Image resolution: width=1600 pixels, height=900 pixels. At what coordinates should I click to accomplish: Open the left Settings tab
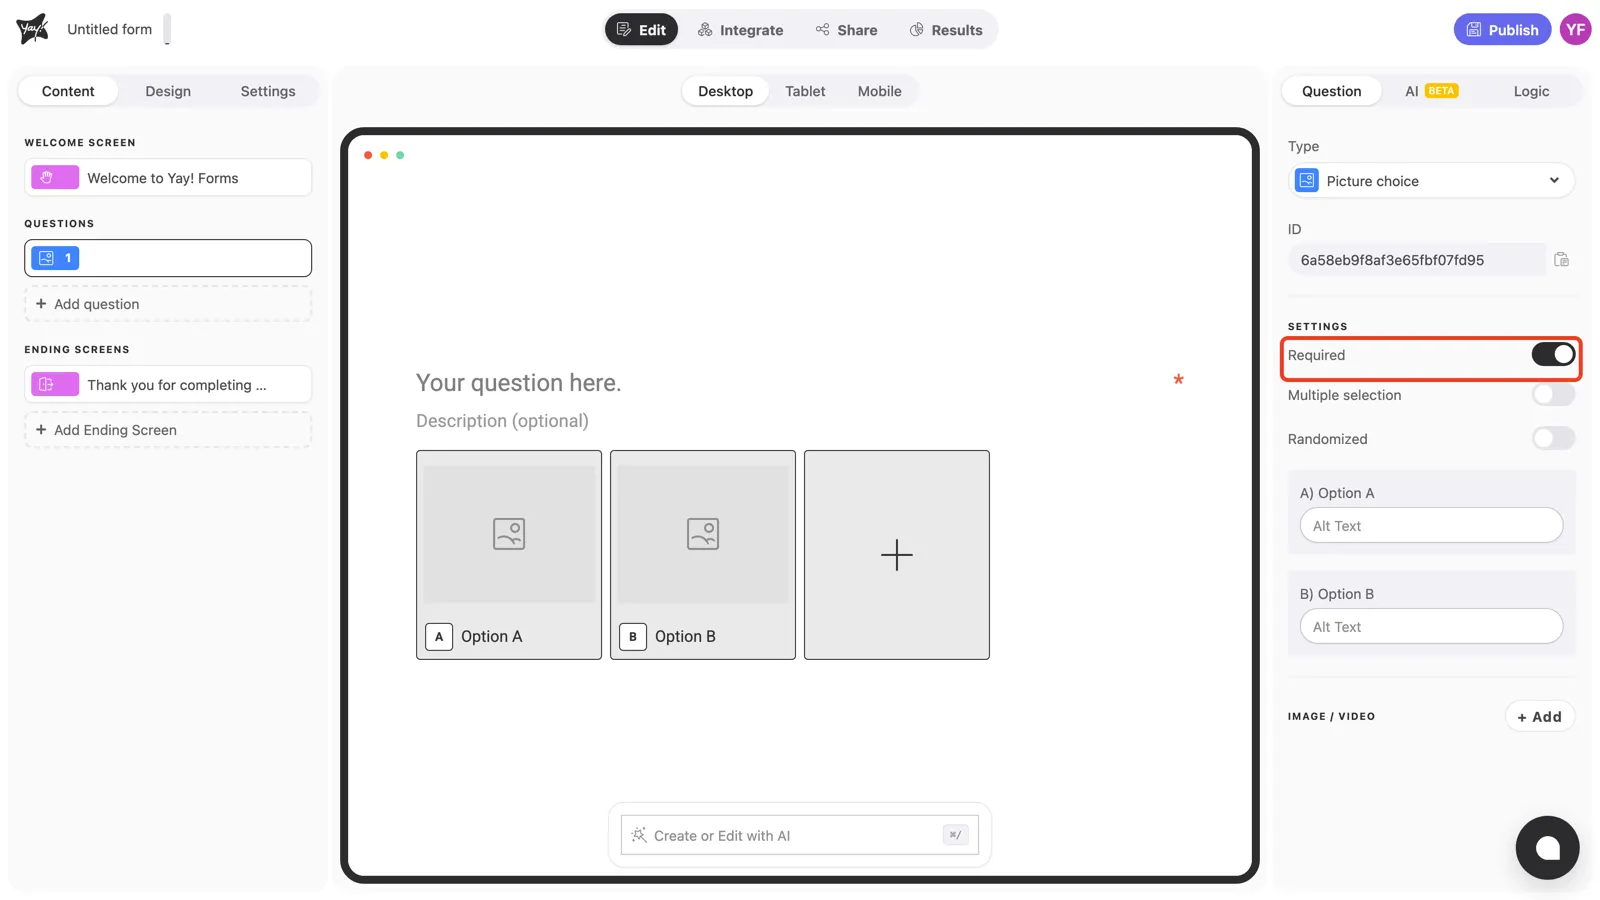point(268,91)
